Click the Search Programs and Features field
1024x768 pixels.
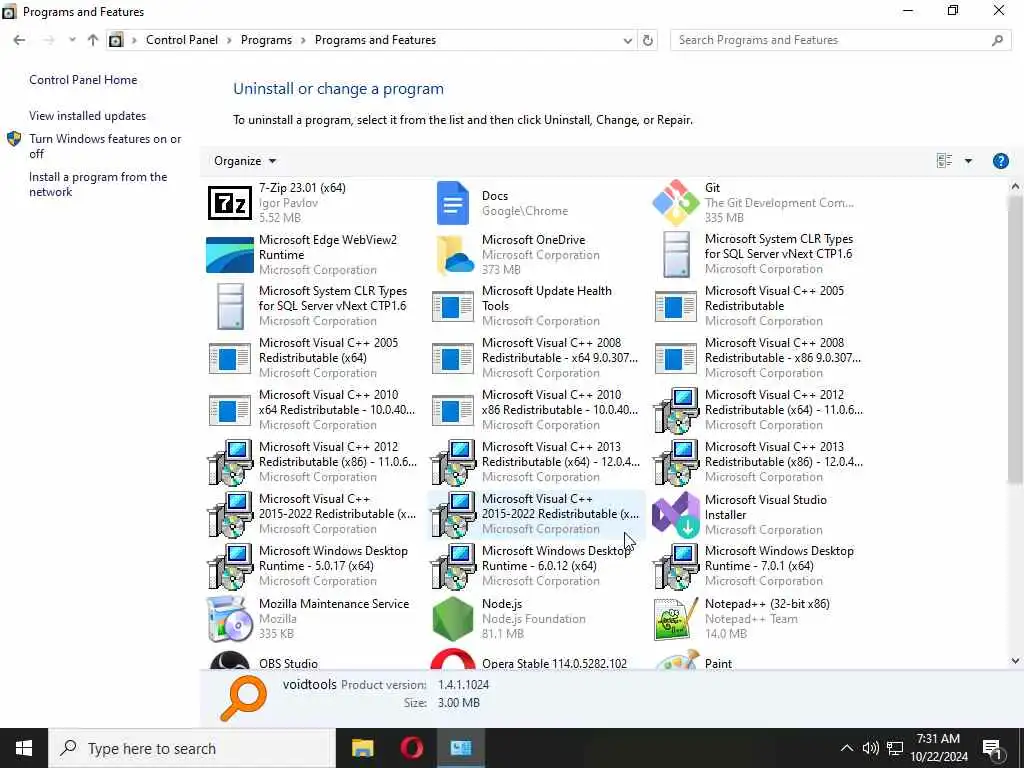[x=840, y=40]
